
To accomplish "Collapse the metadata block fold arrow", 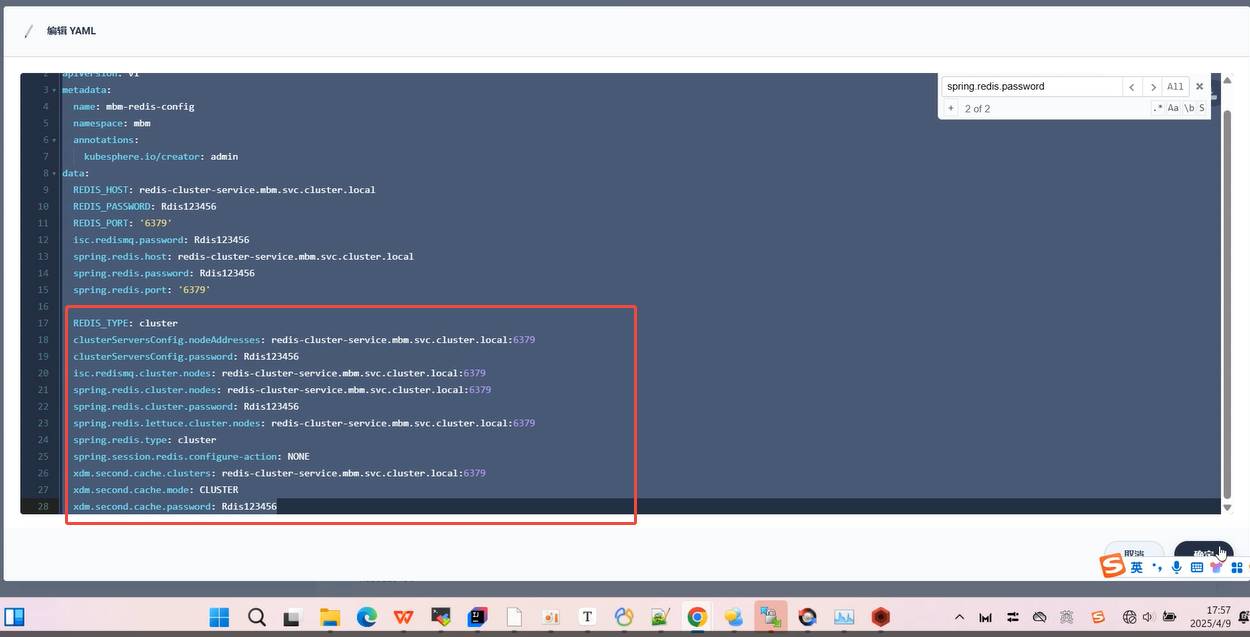I will (54, 90).
